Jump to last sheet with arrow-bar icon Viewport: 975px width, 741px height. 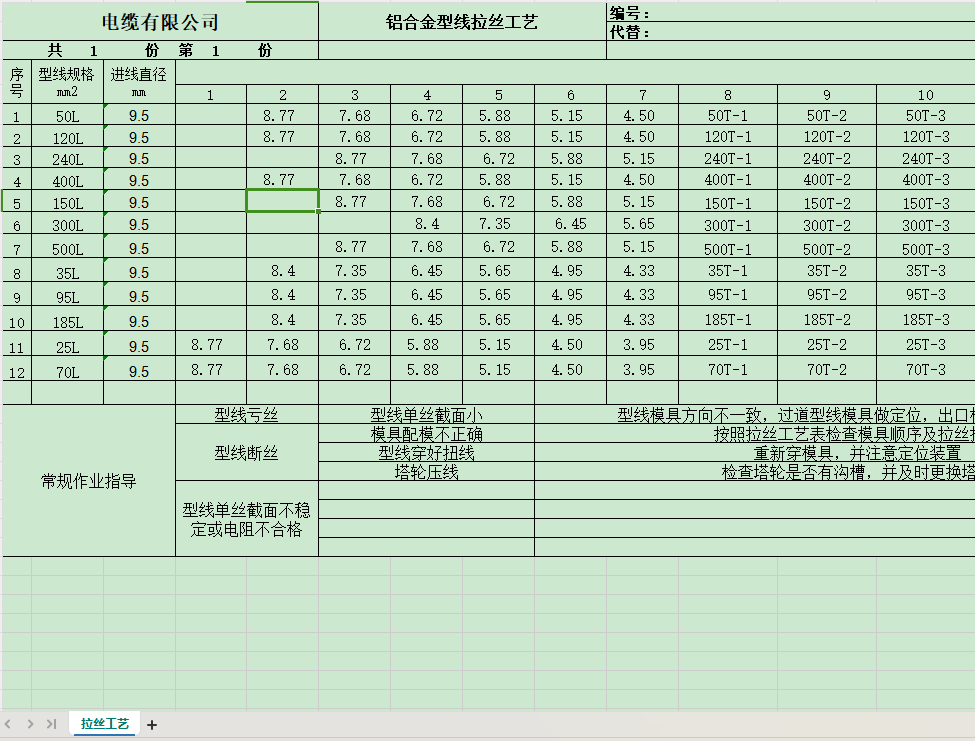[x=51, y=724]
